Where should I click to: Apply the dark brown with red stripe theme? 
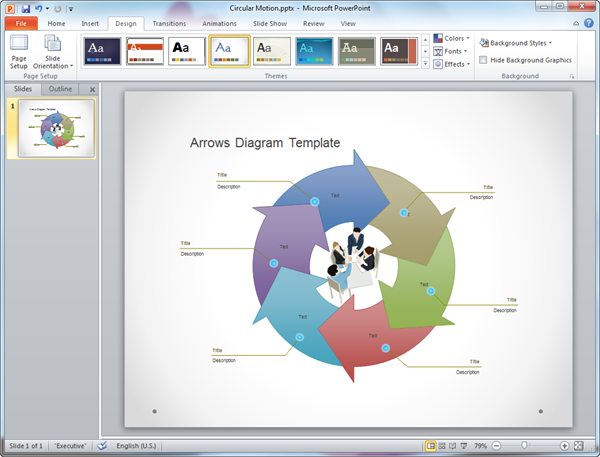[399, 51]
